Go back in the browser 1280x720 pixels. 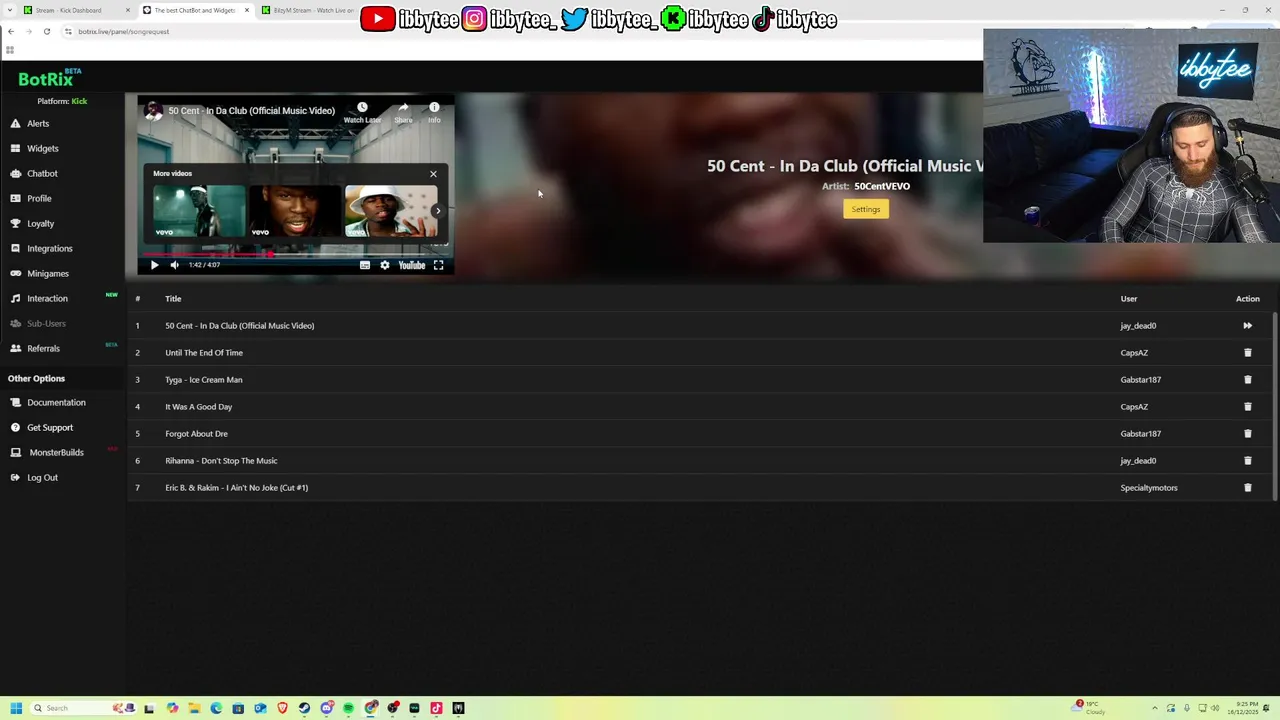10,31
